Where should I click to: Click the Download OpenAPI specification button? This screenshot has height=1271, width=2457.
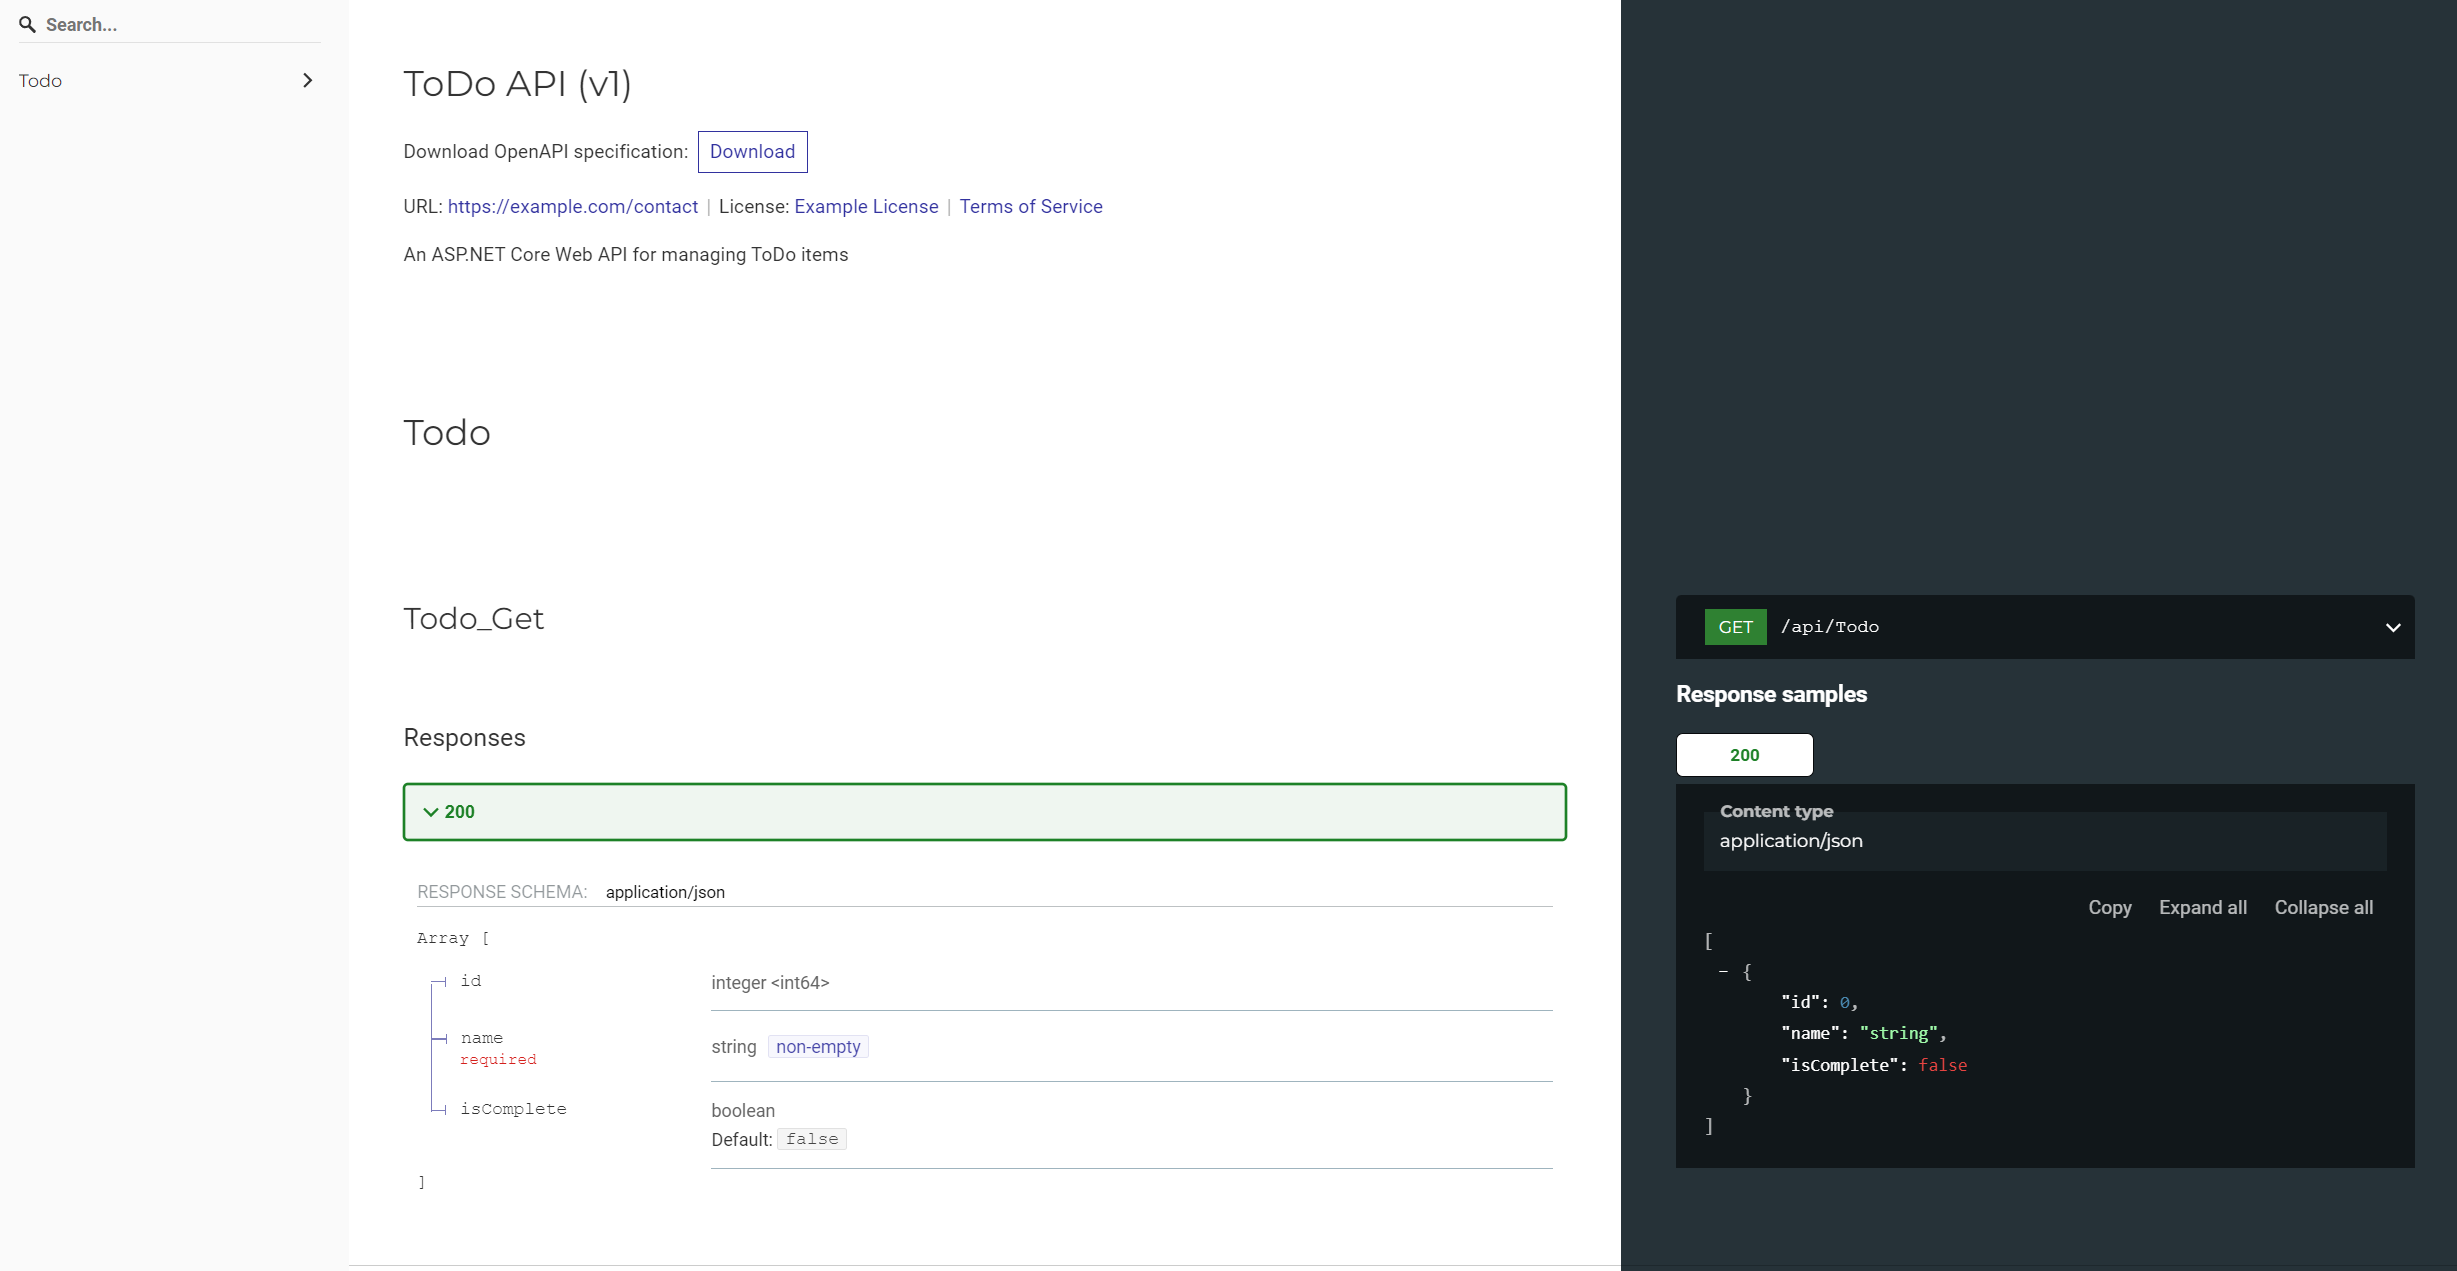(x=752, y=151)
